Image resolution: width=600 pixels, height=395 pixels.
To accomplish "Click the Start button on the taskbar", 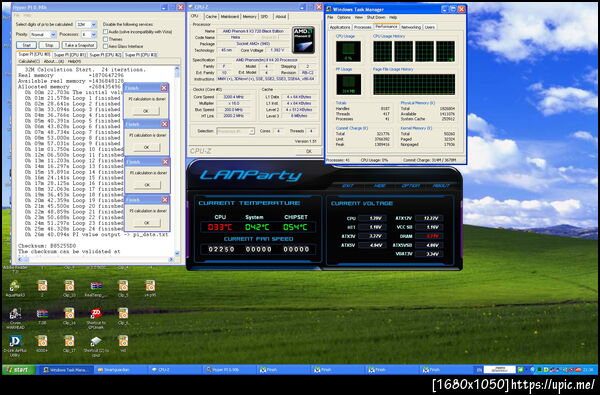I will [x=19, y=370].
